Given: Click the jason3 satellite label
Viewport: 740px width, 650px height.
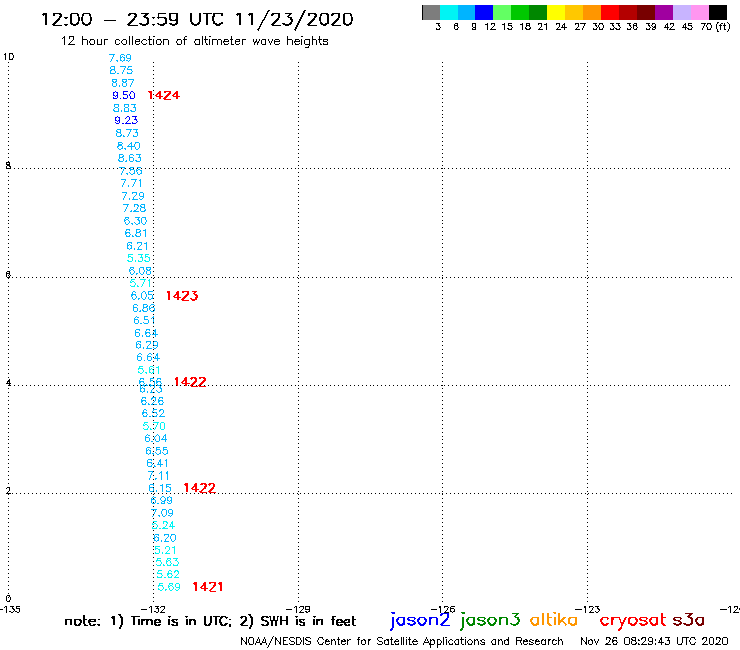Looking at the screenshot, I should (490, 620).
